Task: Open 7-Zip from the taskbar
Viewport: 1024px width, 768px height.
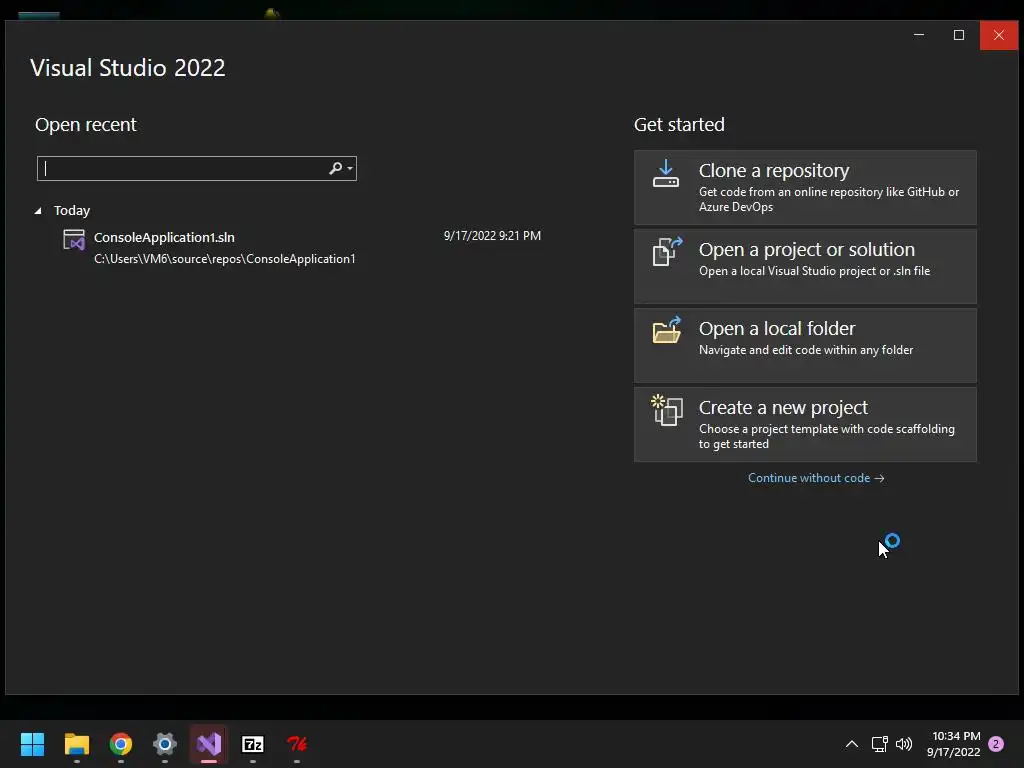Action: coord(253,744)
